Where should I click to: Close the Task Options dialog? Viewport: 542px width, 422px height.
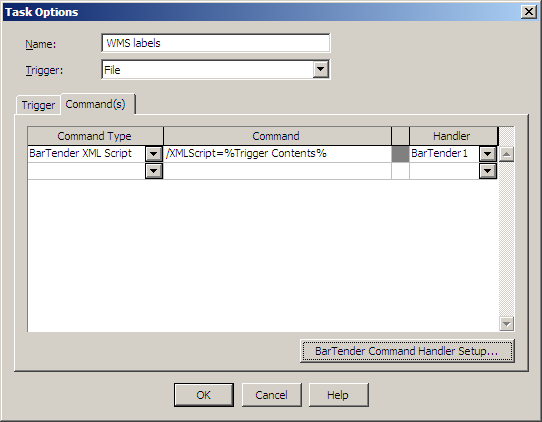pyautogui.click(x=529, y=12)
